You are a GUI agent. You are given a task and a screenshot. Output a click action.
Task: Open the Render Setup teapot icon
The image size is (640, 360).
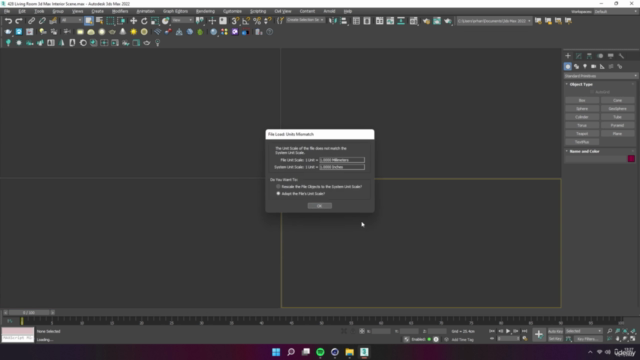pyautogui.click(x=426, y=21)
